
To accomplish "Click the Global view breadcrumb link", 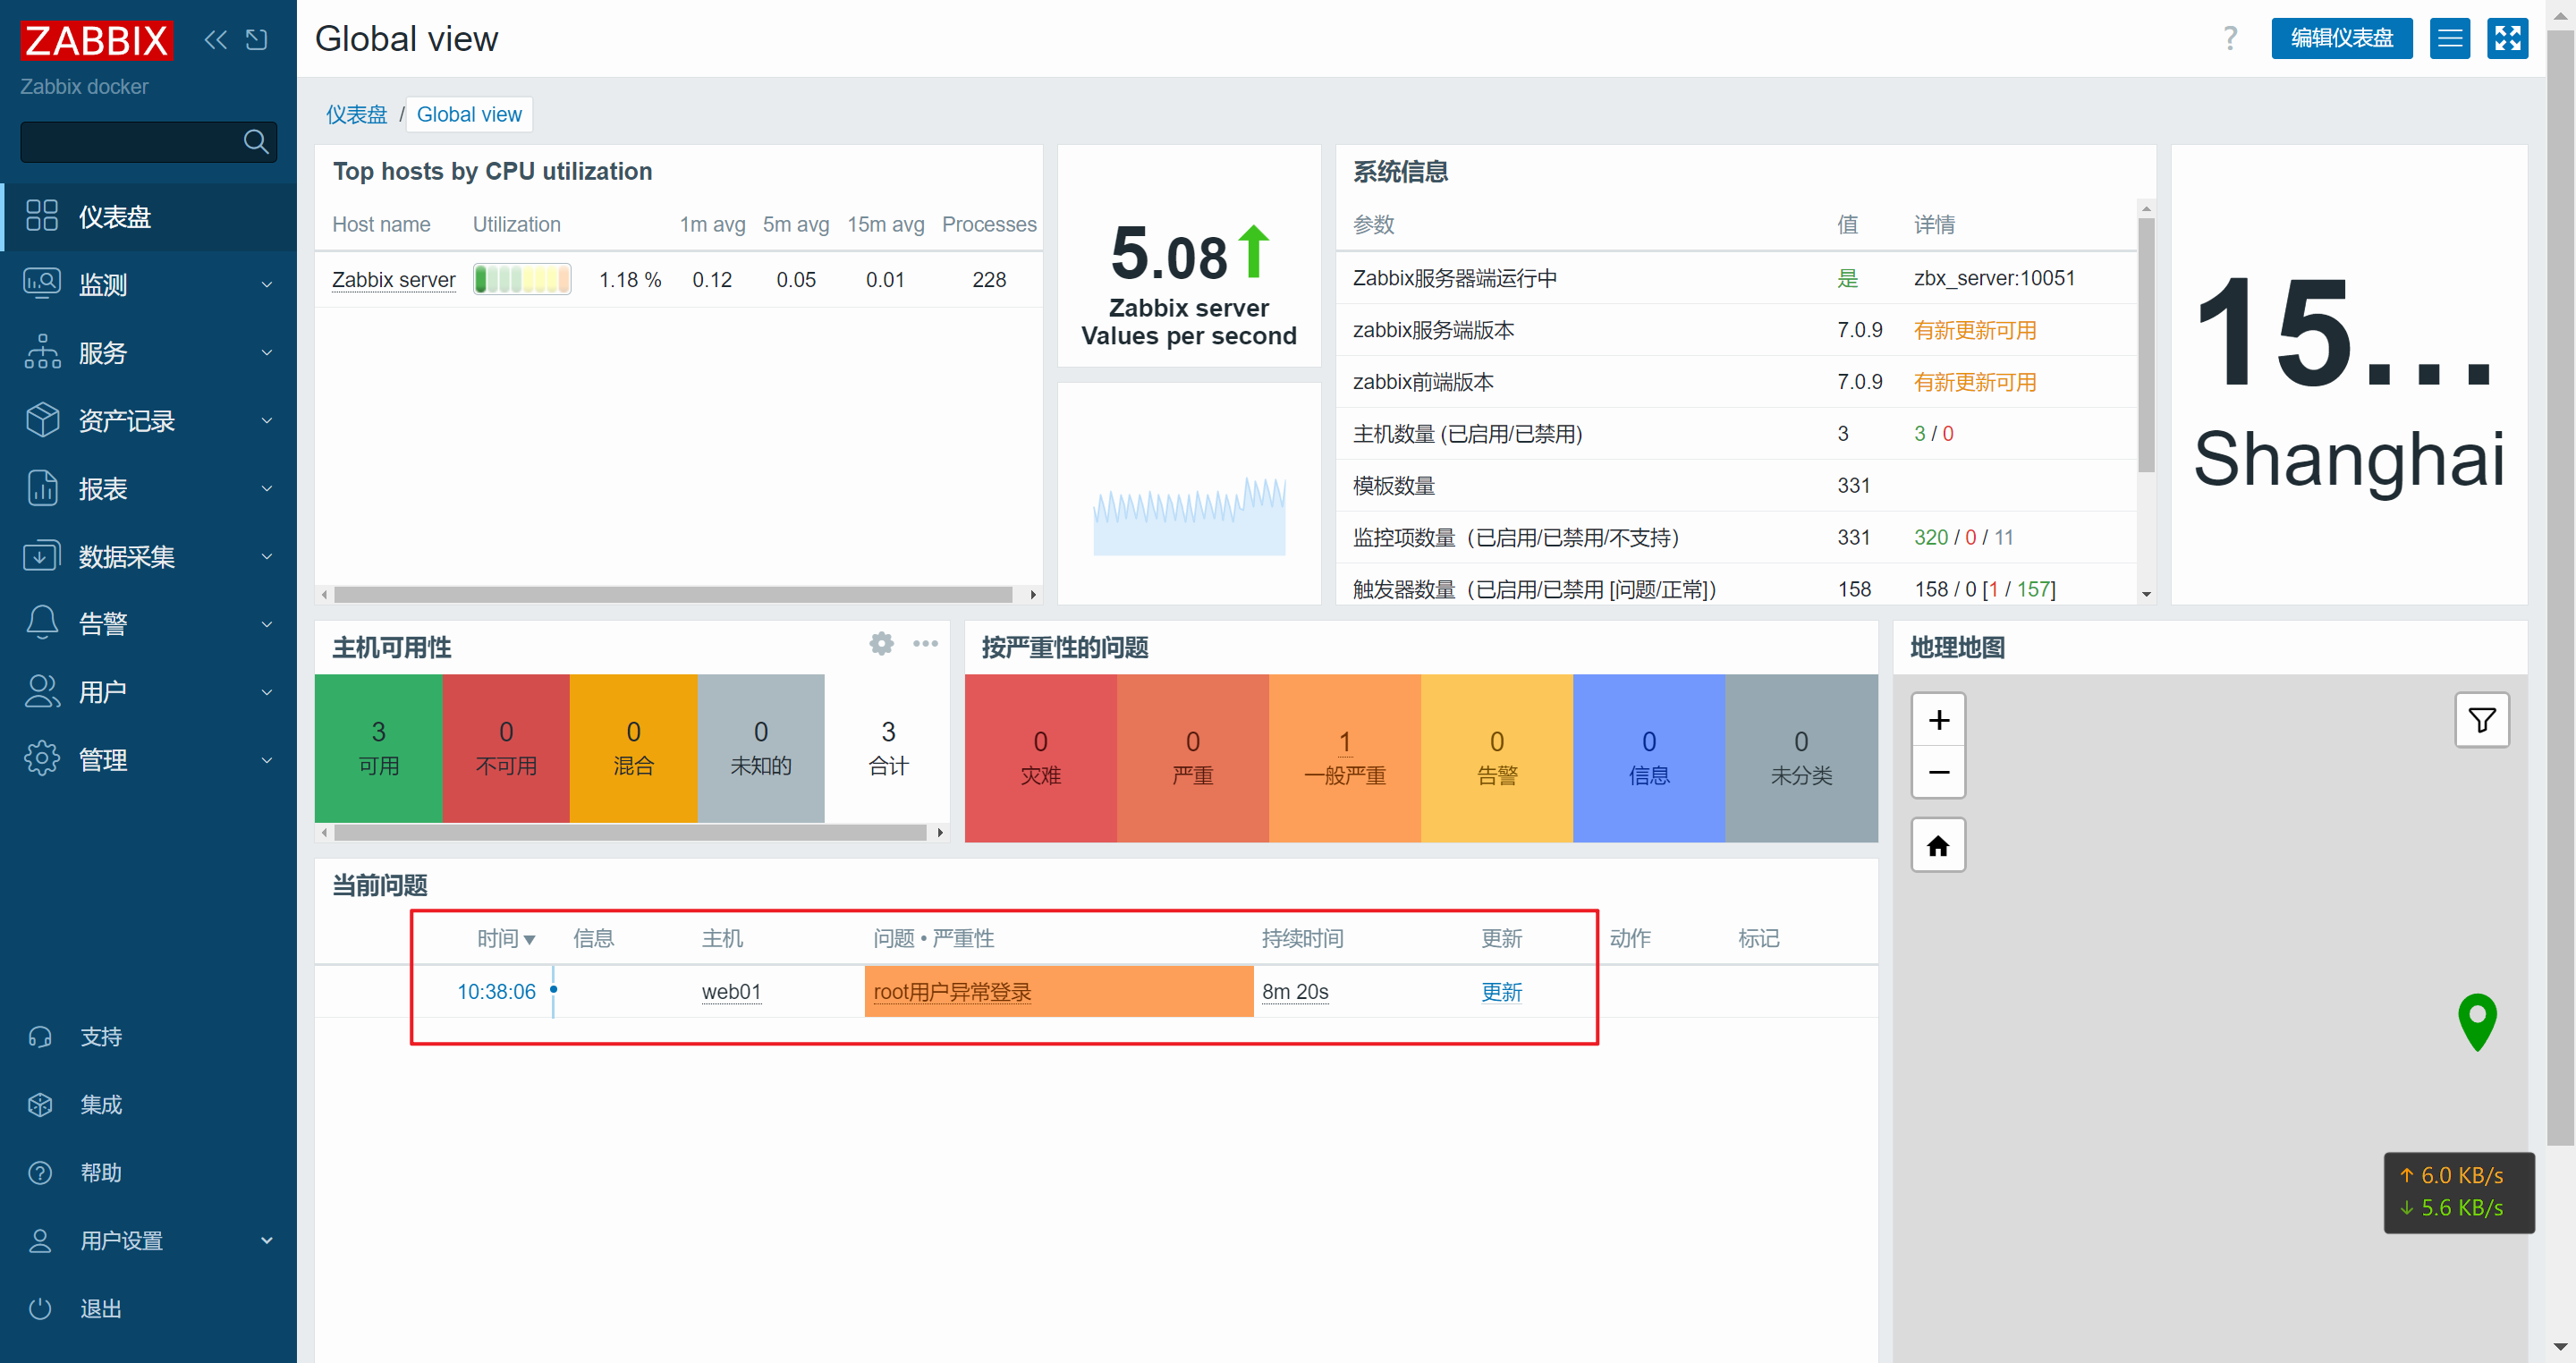I will [469, 114].
